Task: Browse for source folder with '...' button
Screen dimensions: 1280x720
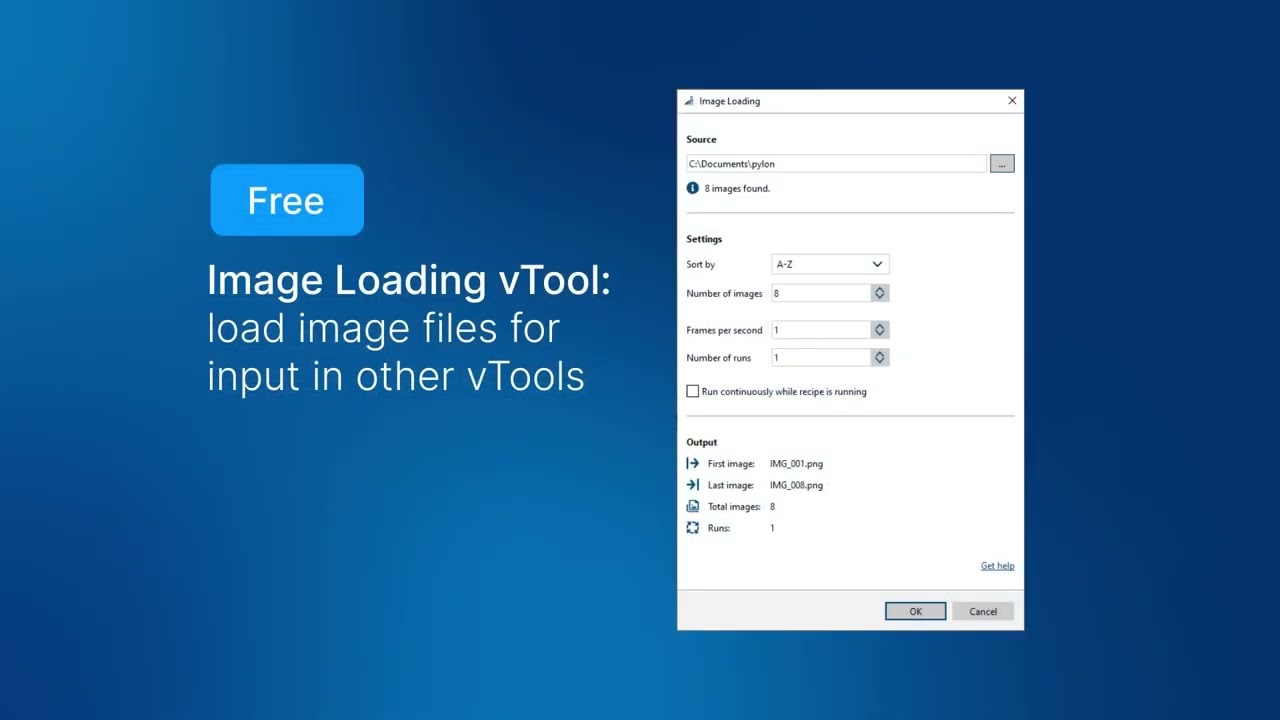Action: tap(1002, 164)
